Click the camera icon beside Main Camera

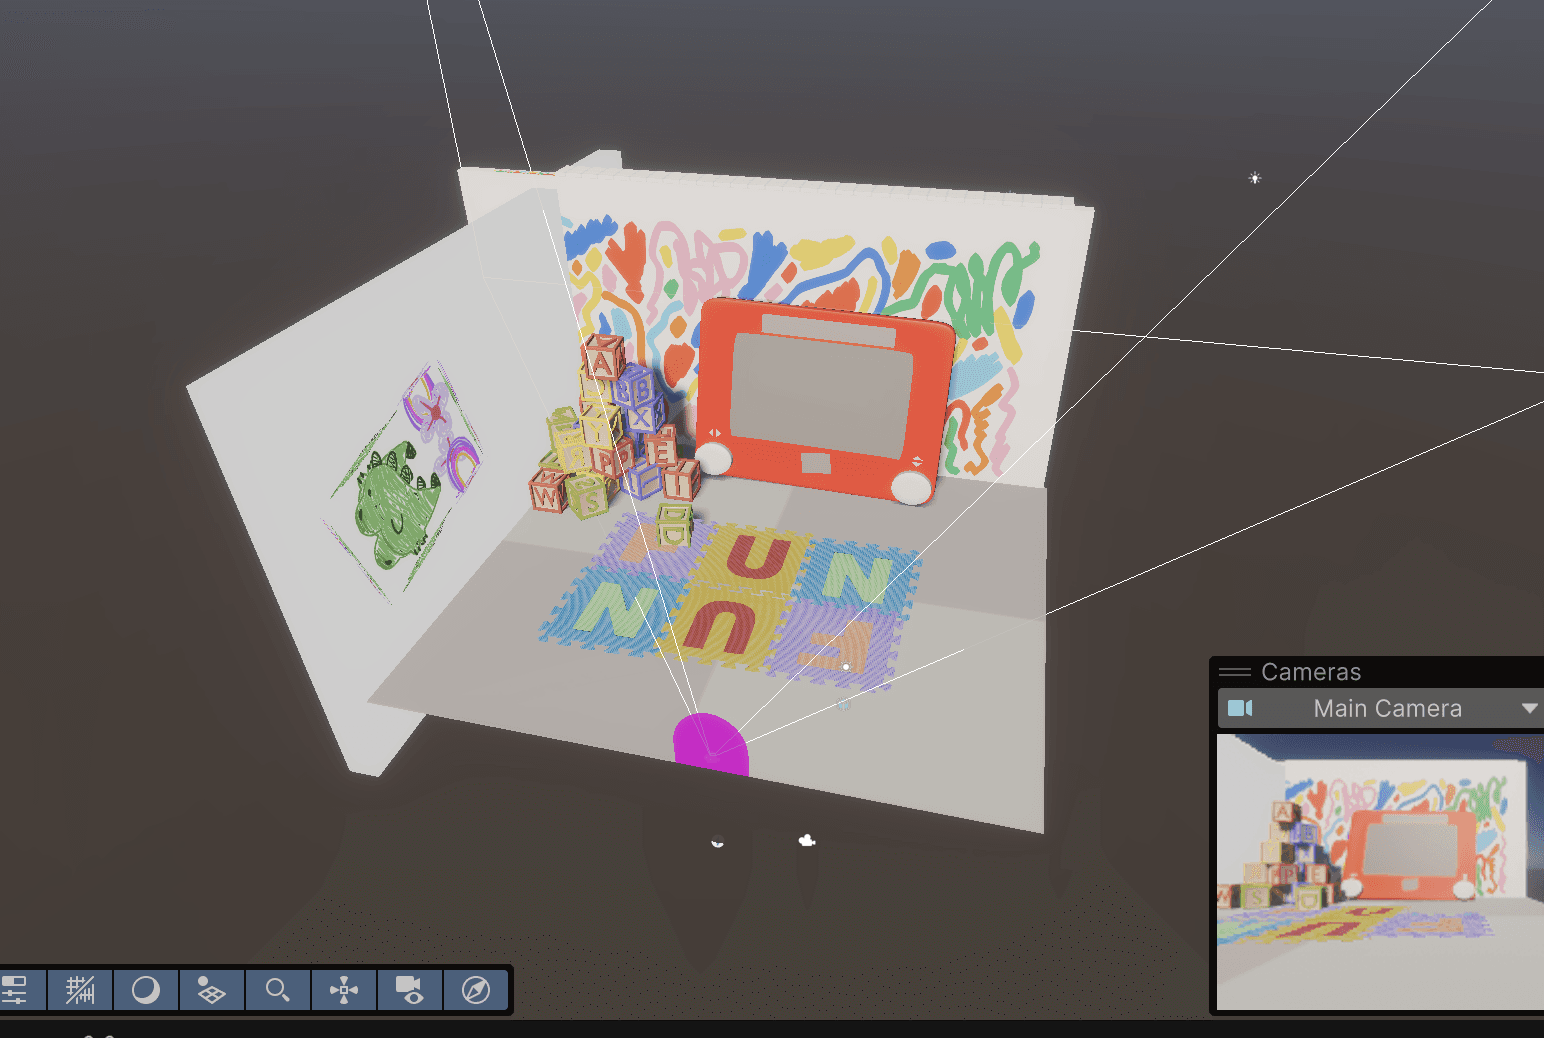pos(1240,708)
